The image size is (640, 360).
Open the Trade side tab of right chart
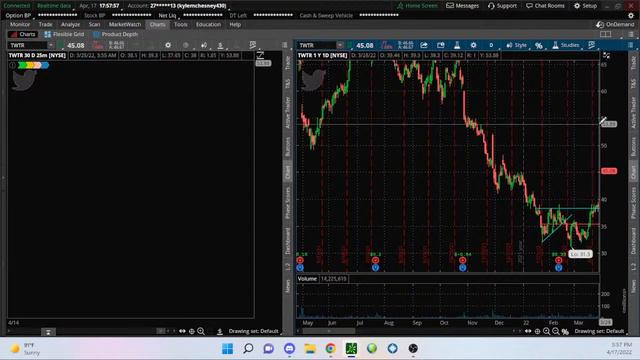pyautogui.click(x=633, y=62)
